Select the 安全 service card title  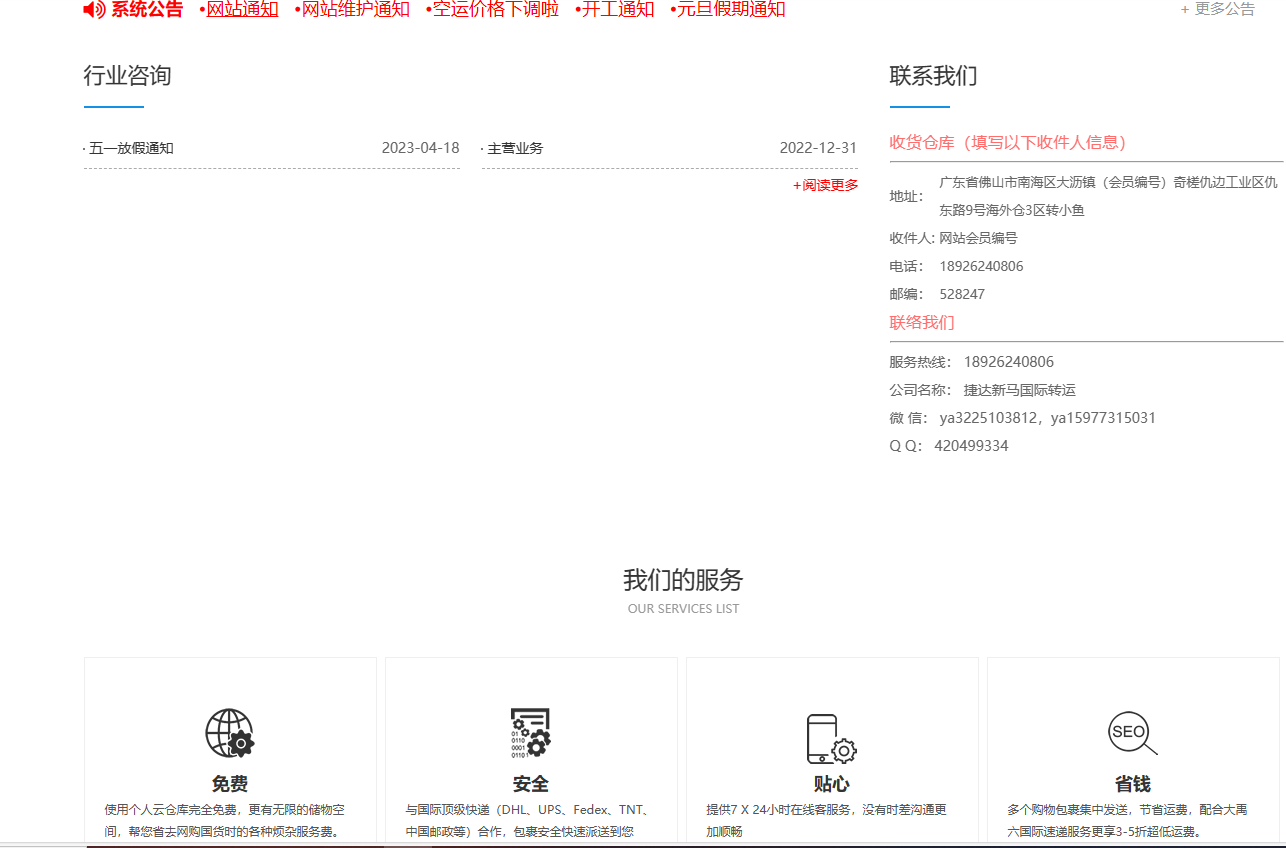point(530,784)
